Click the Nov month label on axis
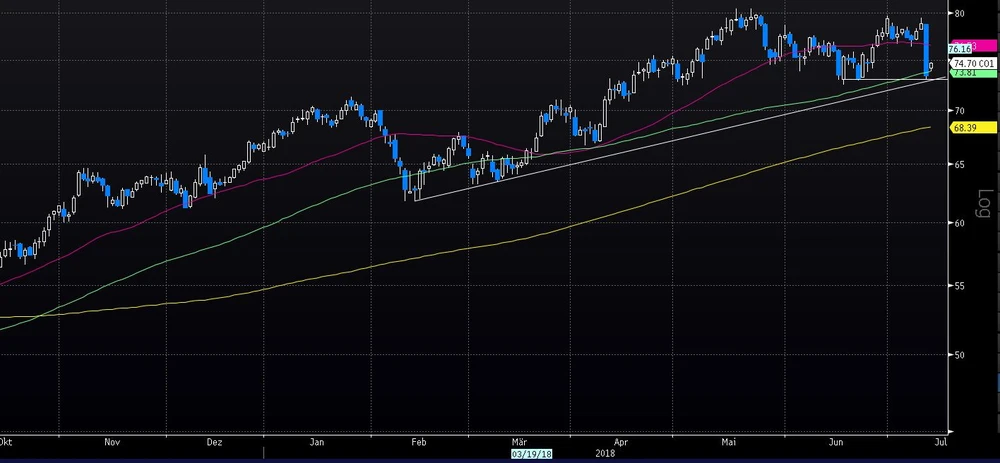The width and height of the screenshot is (1000, 463). click(x=112, y=439)
